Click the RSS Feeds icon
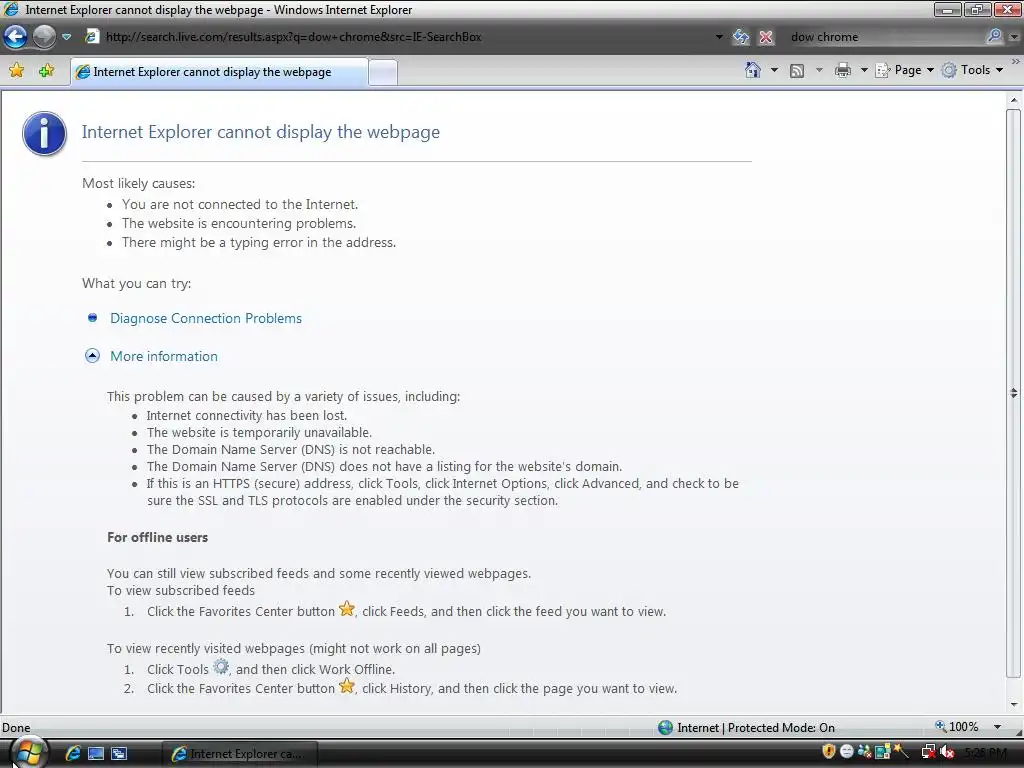Viewport: 1024px width, 768px height. [797, 71]
